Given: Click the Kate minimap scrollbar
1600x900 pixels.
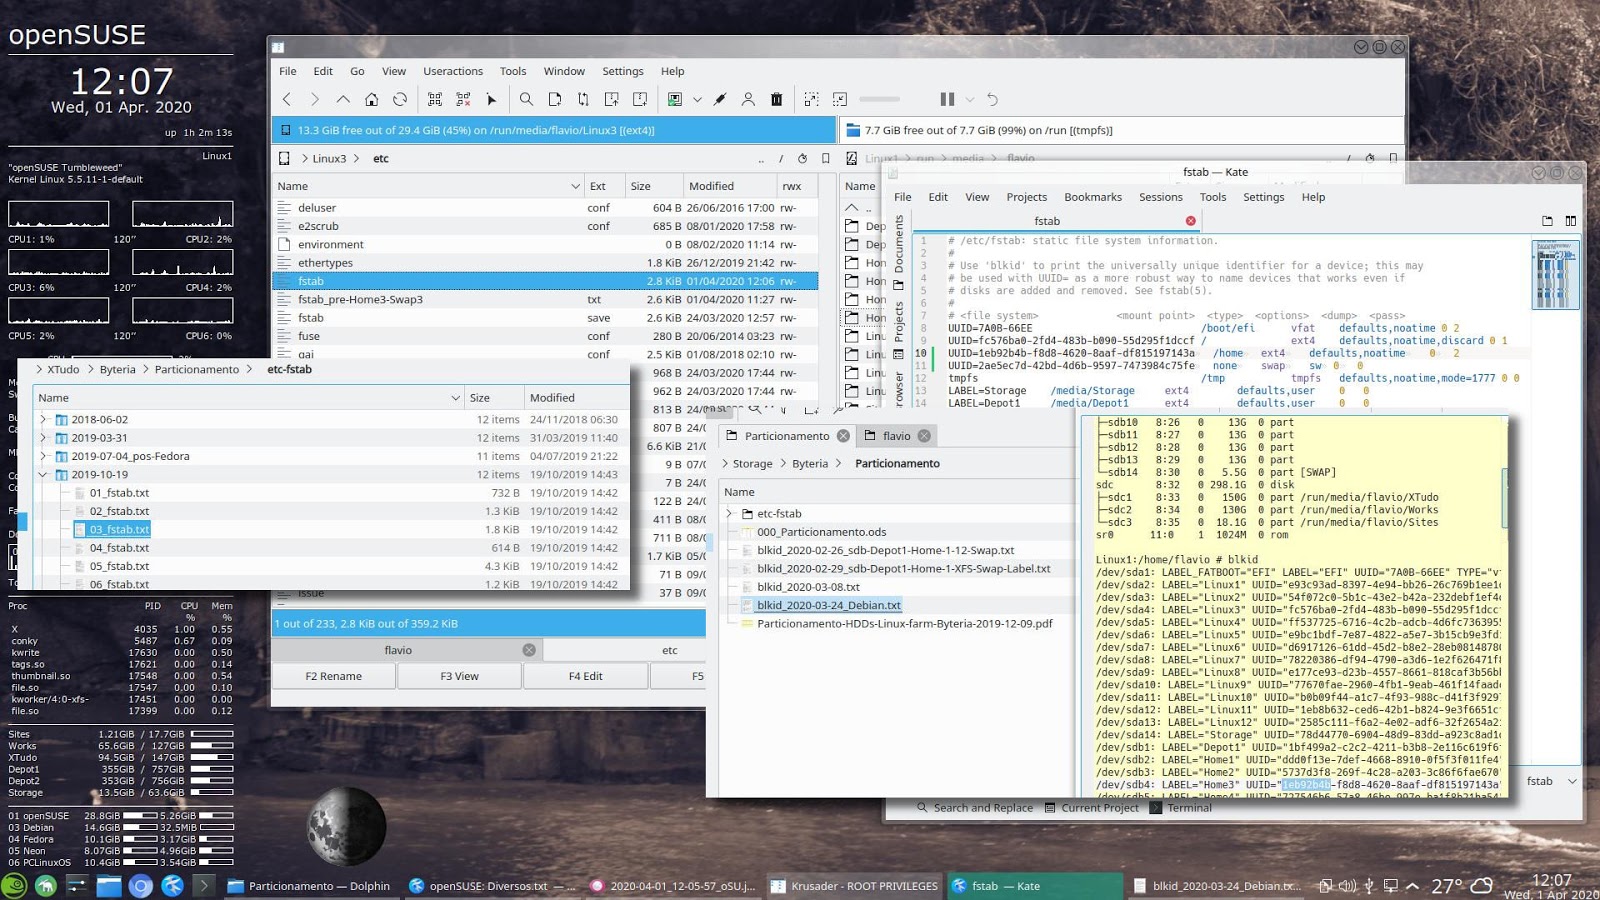Looking at the screenshot, I should [1555, 274].
